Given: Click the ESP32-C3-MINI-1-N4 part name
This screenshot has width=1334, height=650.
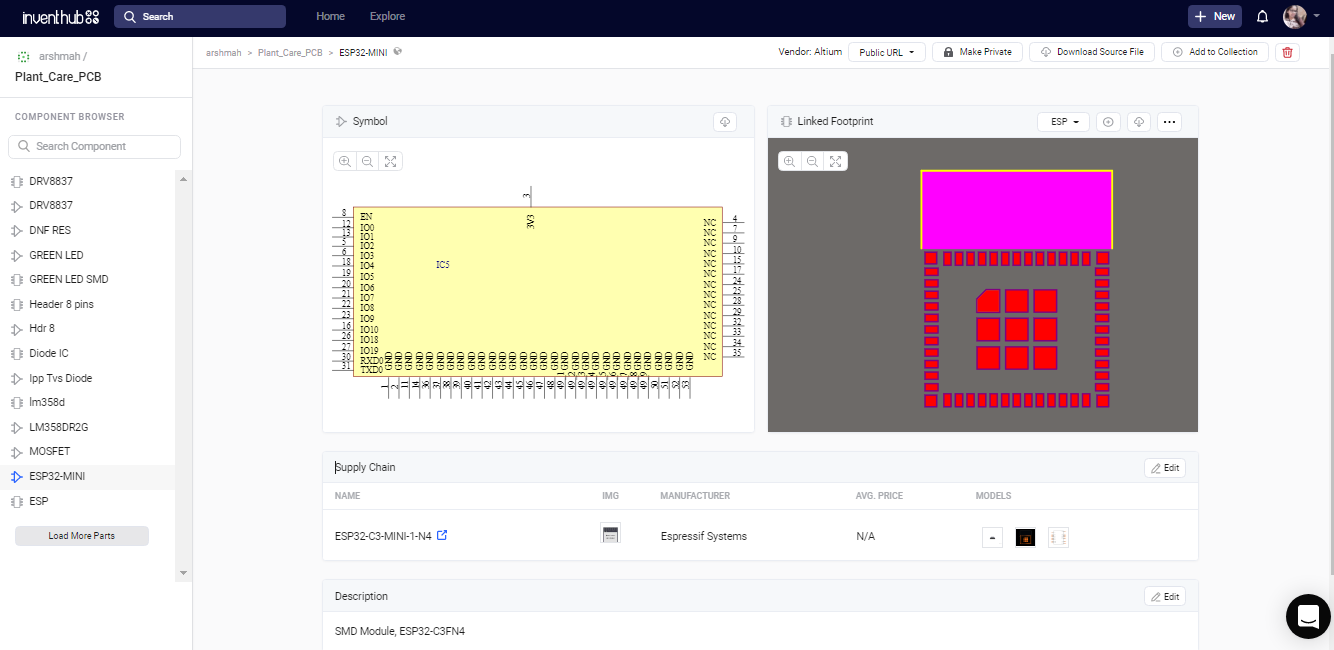Looking at the screenshot, I should coord(383,536).
